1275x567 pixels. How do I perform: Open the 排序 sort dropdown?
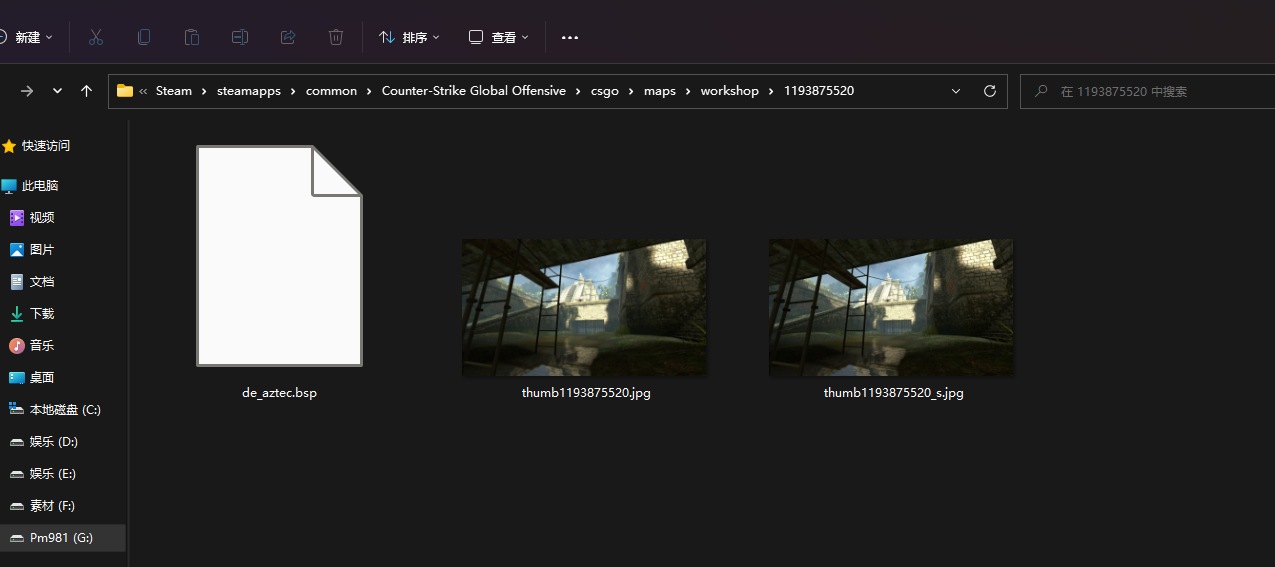(409, 37)
